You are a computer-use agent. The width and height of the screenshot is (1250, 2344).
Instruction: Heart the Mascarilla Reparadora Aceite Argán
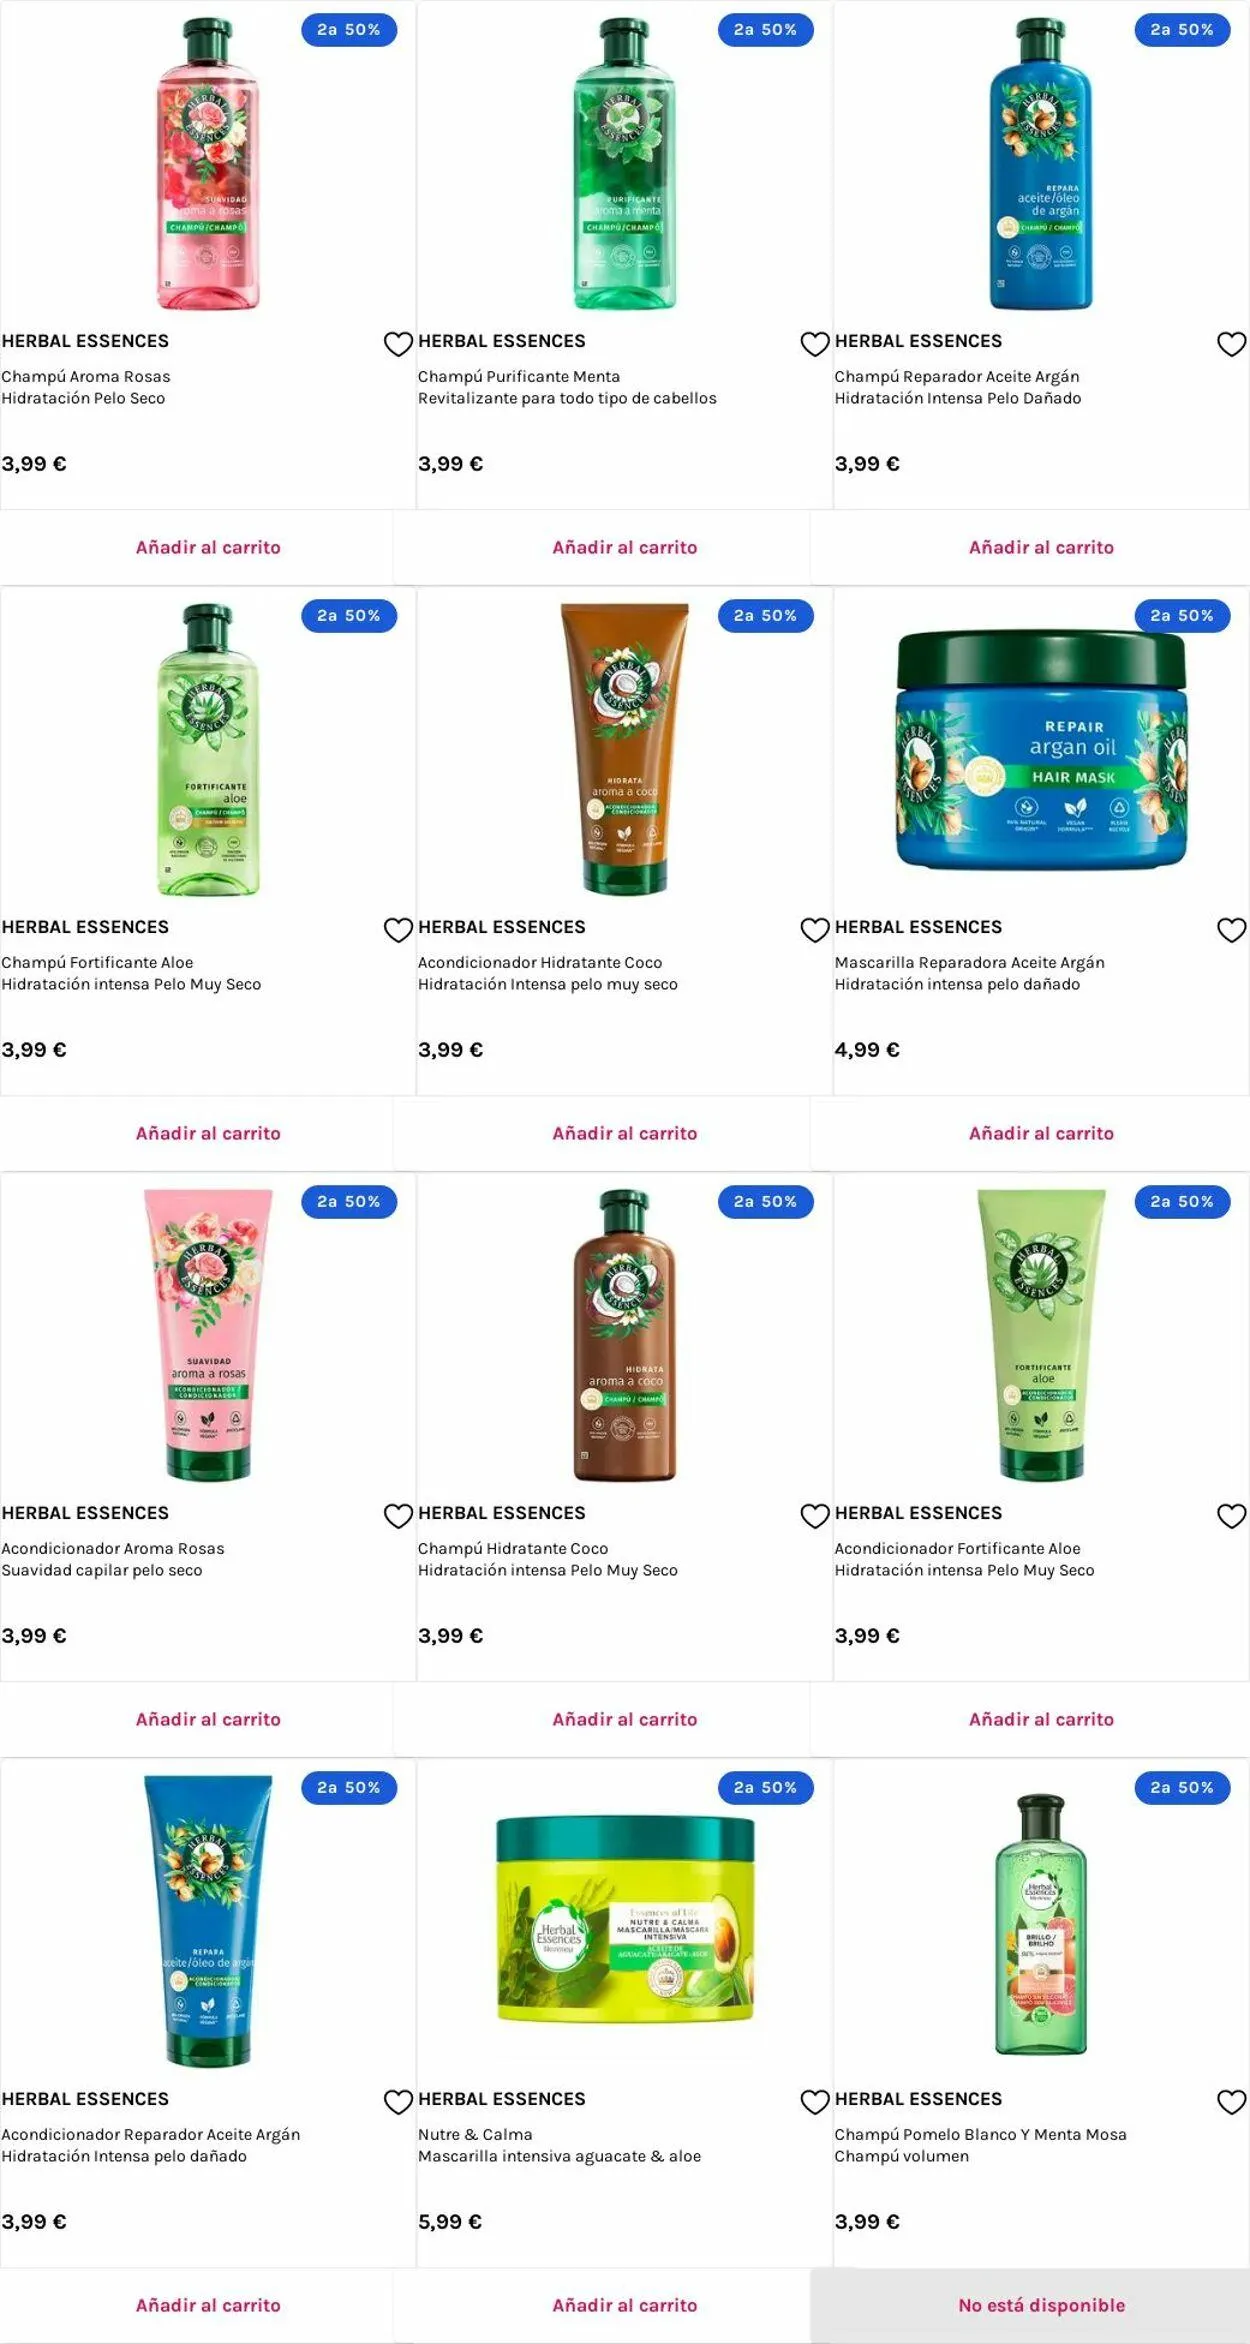(x=1231, y=930)
